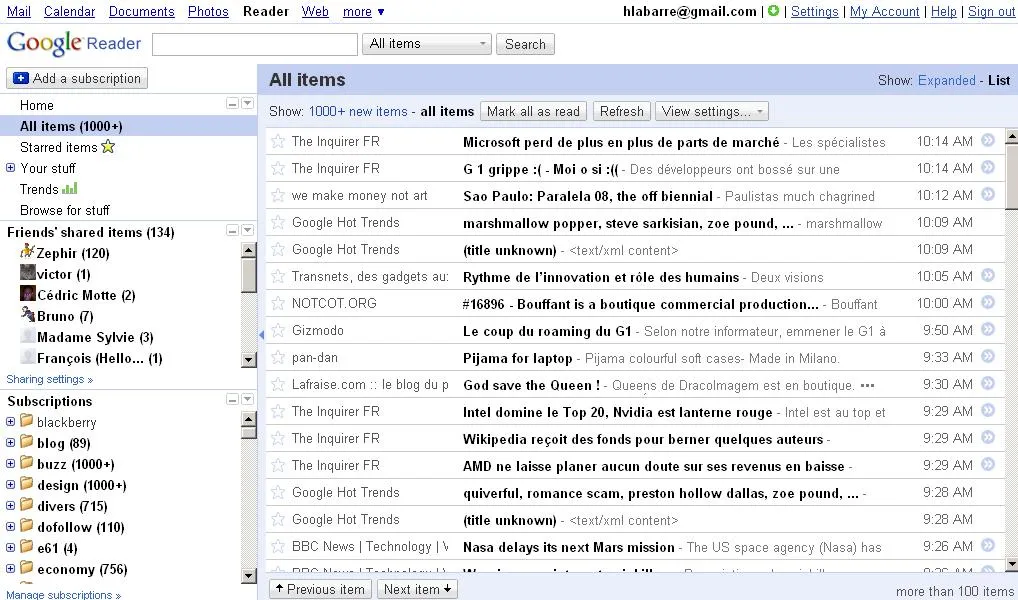Open original link arrow for Intel domine item

[x=987, y=410]
